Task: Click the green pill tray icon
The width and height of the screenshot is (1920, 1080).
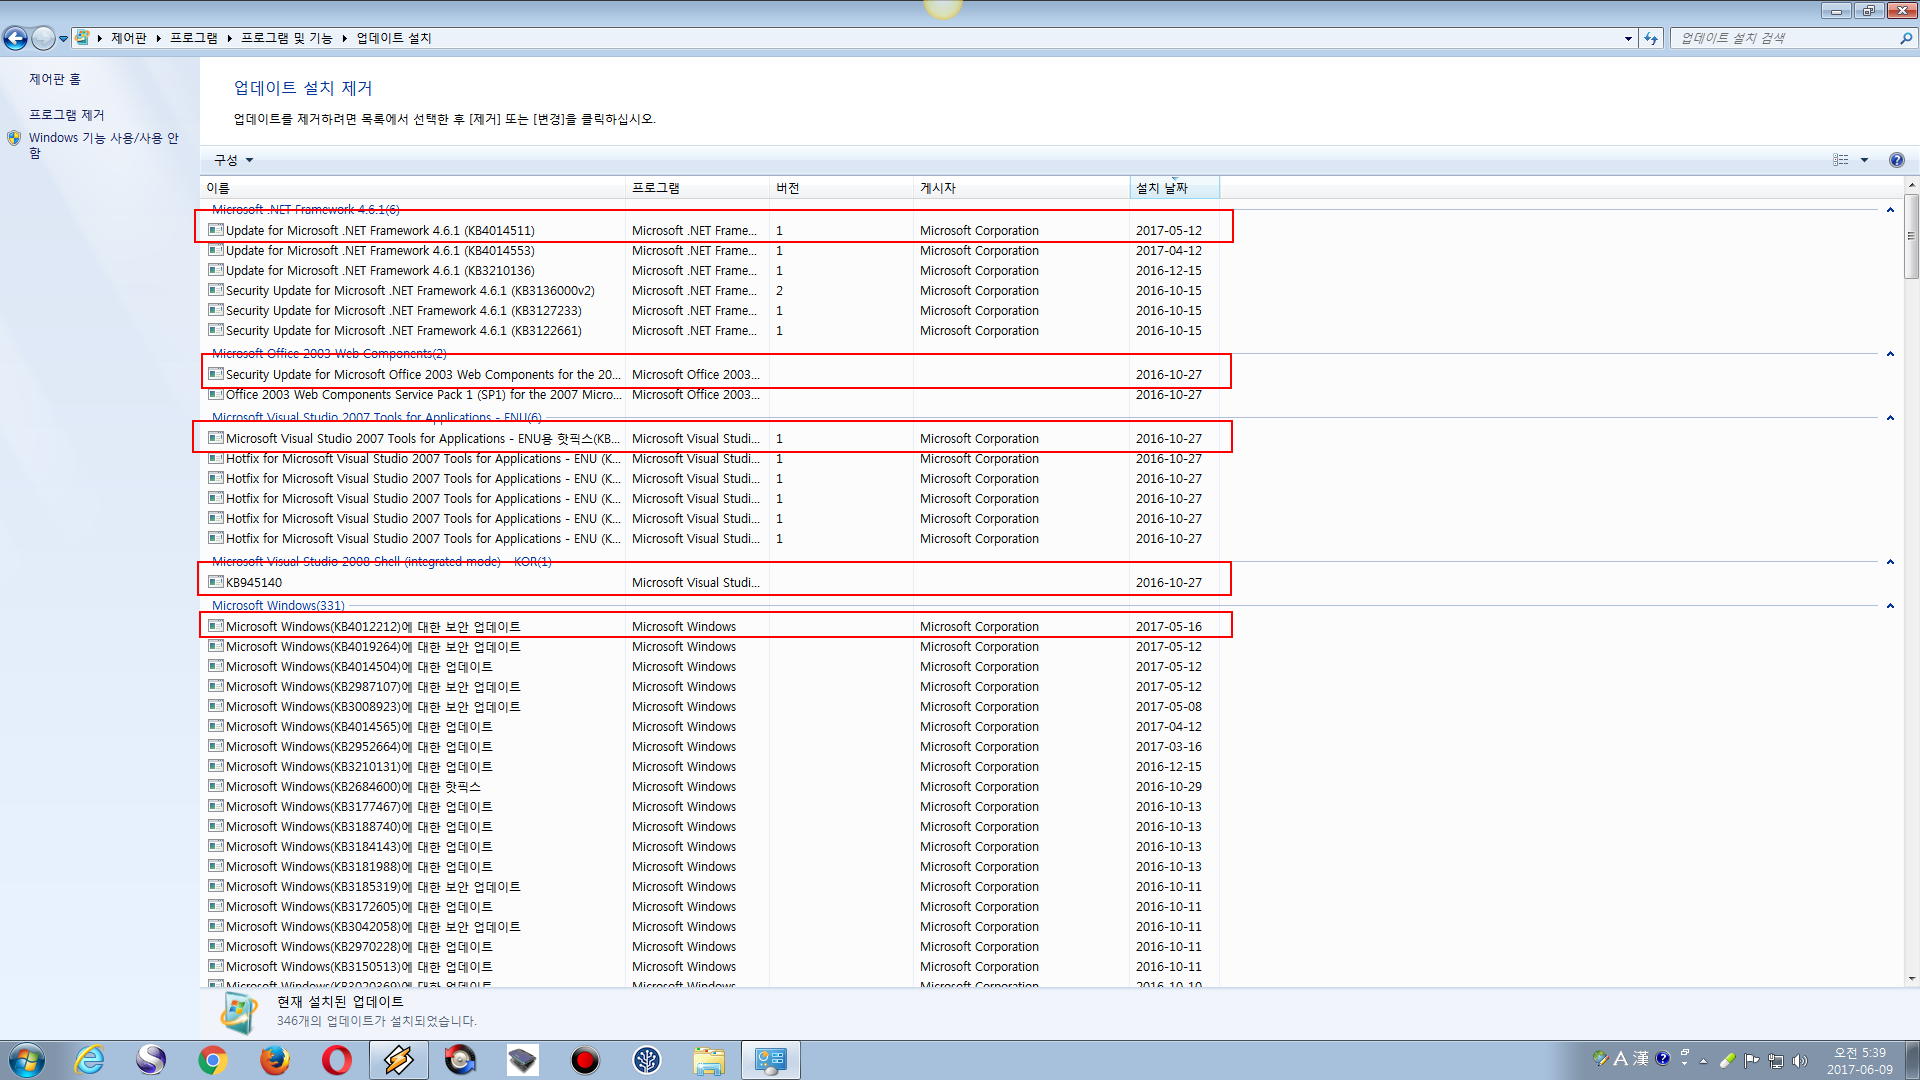Action: (x=1727, y=1060)
